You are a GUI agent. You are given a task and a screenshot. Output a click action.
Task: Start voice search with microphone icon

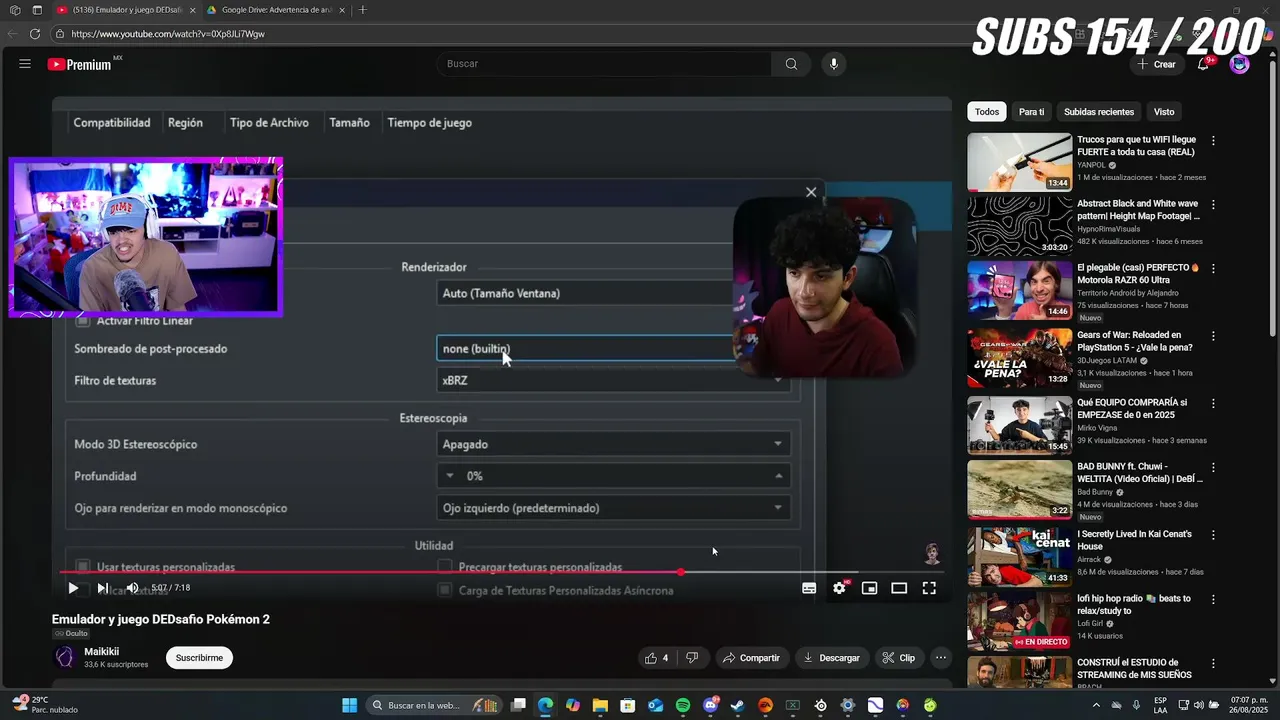click(x=834, y=64)
